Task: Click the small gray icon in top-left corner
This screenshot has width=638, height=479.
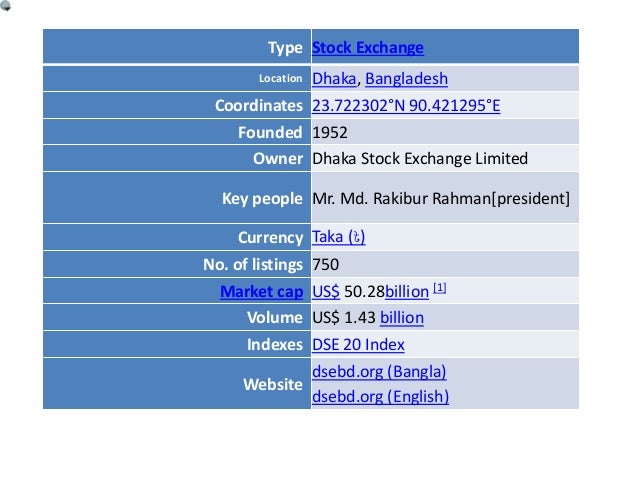Action: (5, 5)
